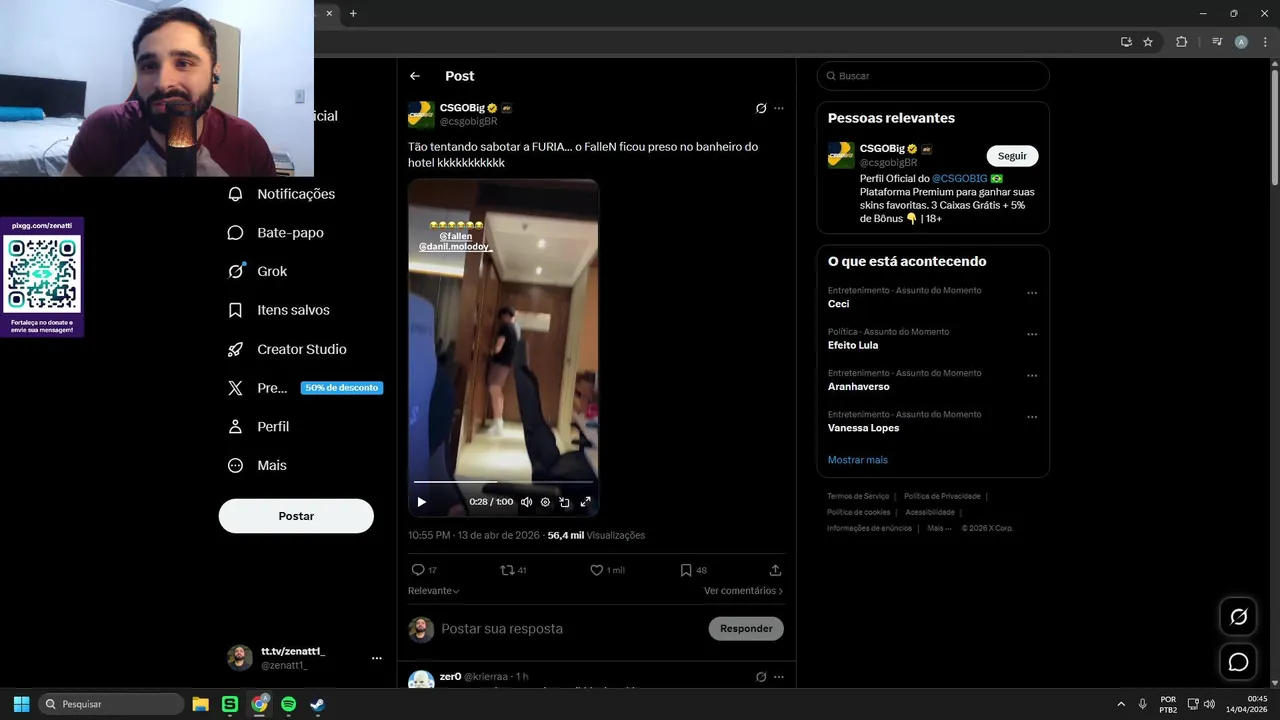
Task: Click the Buscar search field
Action: point(933,76)
